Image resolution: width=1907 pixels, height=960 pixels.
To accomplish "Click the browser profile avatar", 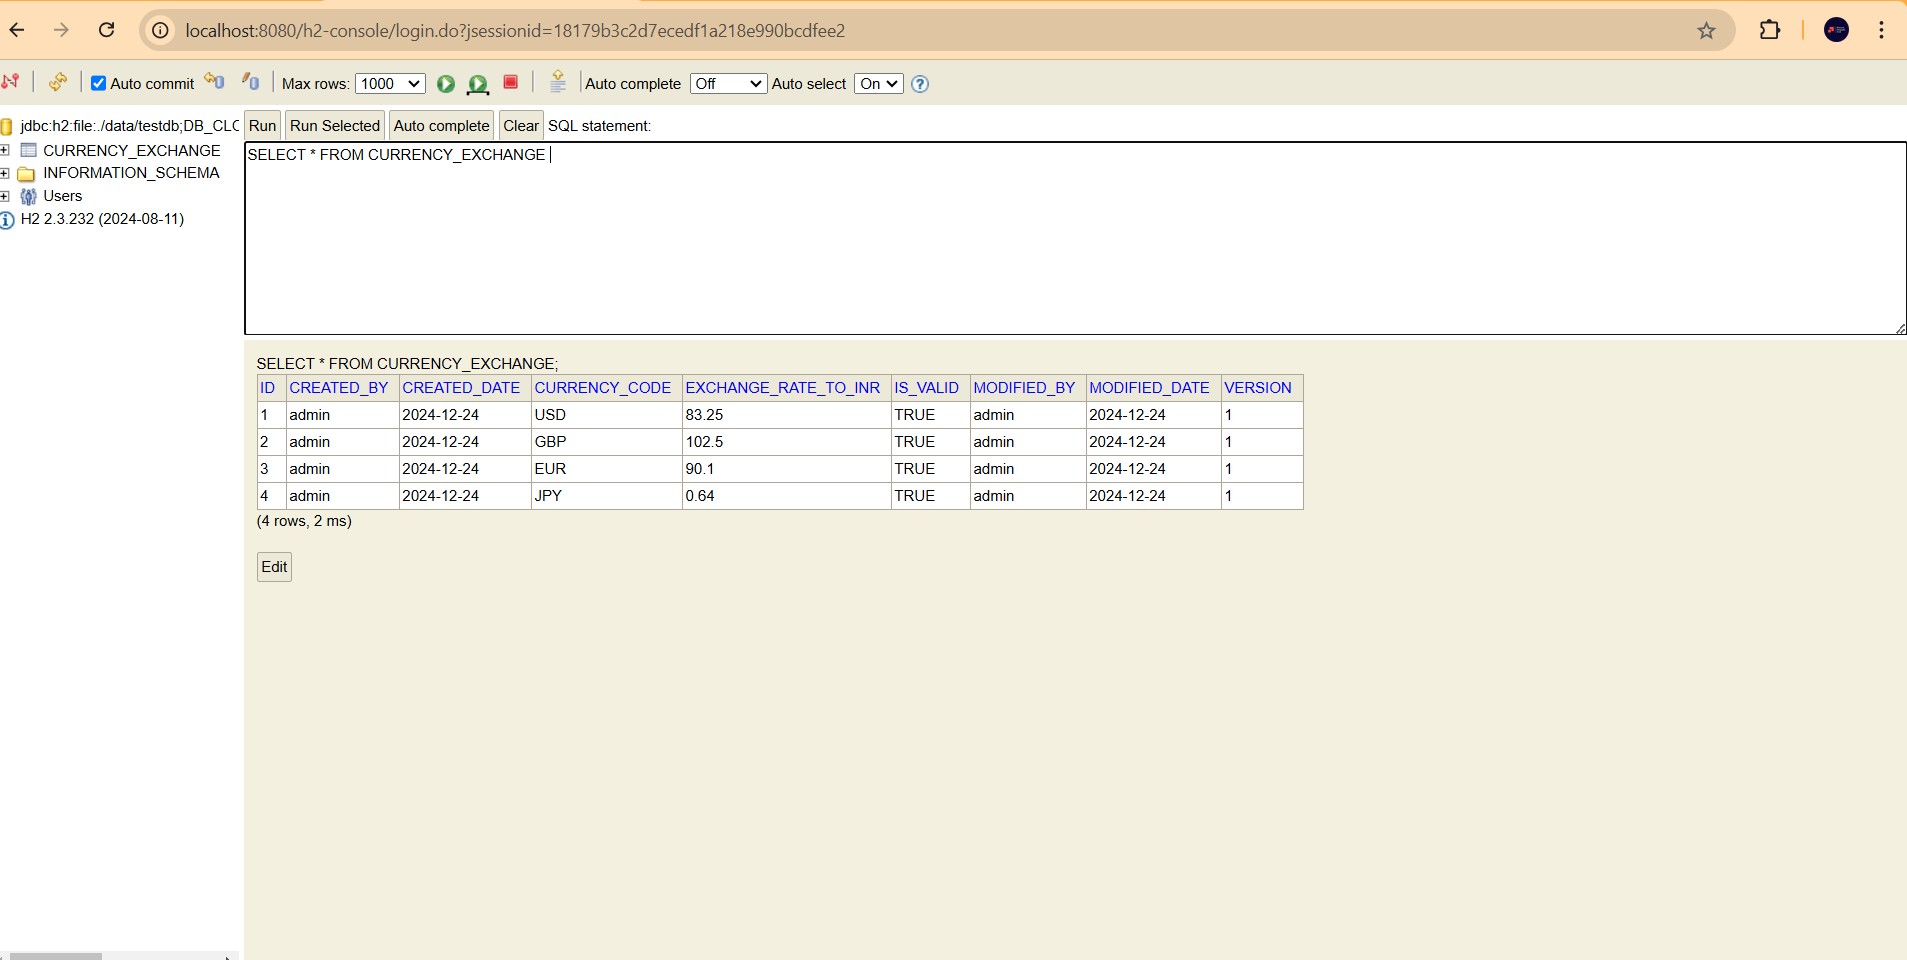I will click(x=1836, y=30).
